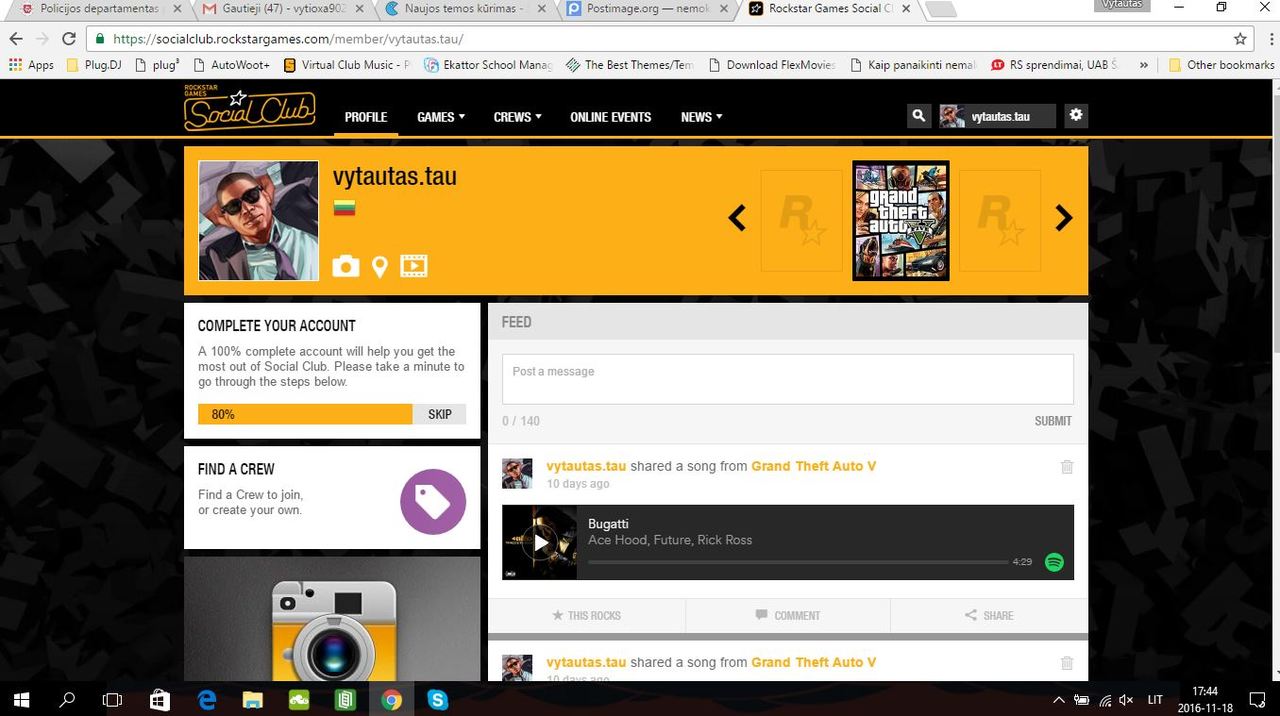Open the vytautas.tau account menu in header
1280x716 pixels.
tap(997, 116)
